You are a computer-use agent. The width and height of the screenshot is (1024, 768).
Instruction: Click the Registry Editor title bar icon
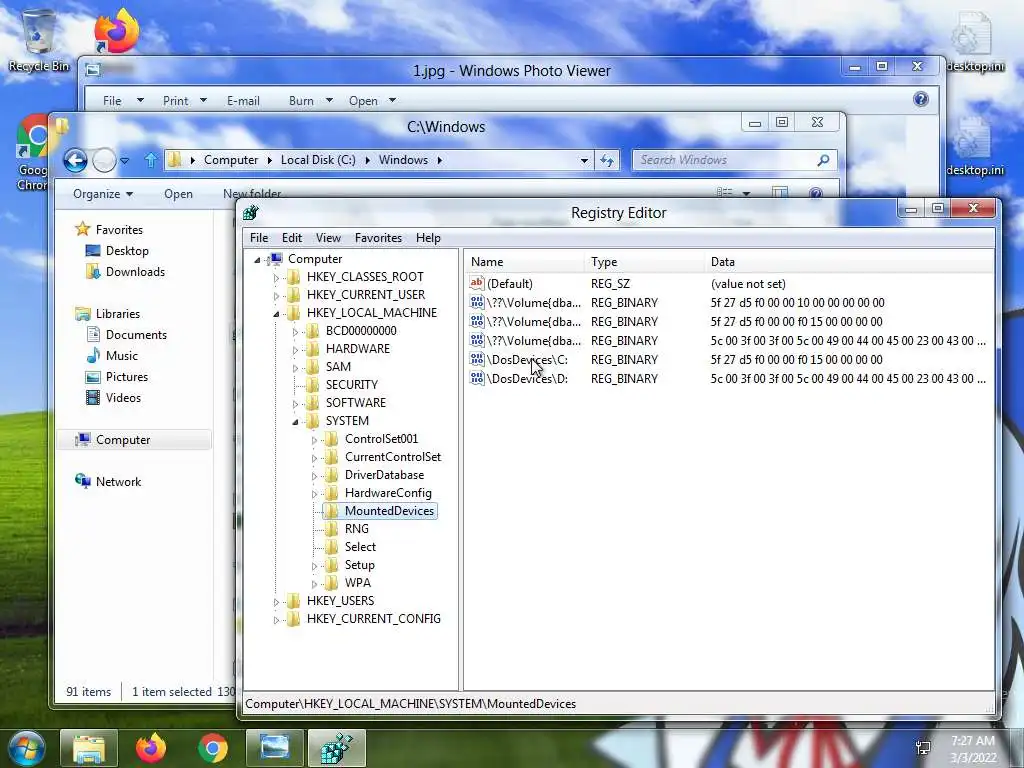pos(251,212)
